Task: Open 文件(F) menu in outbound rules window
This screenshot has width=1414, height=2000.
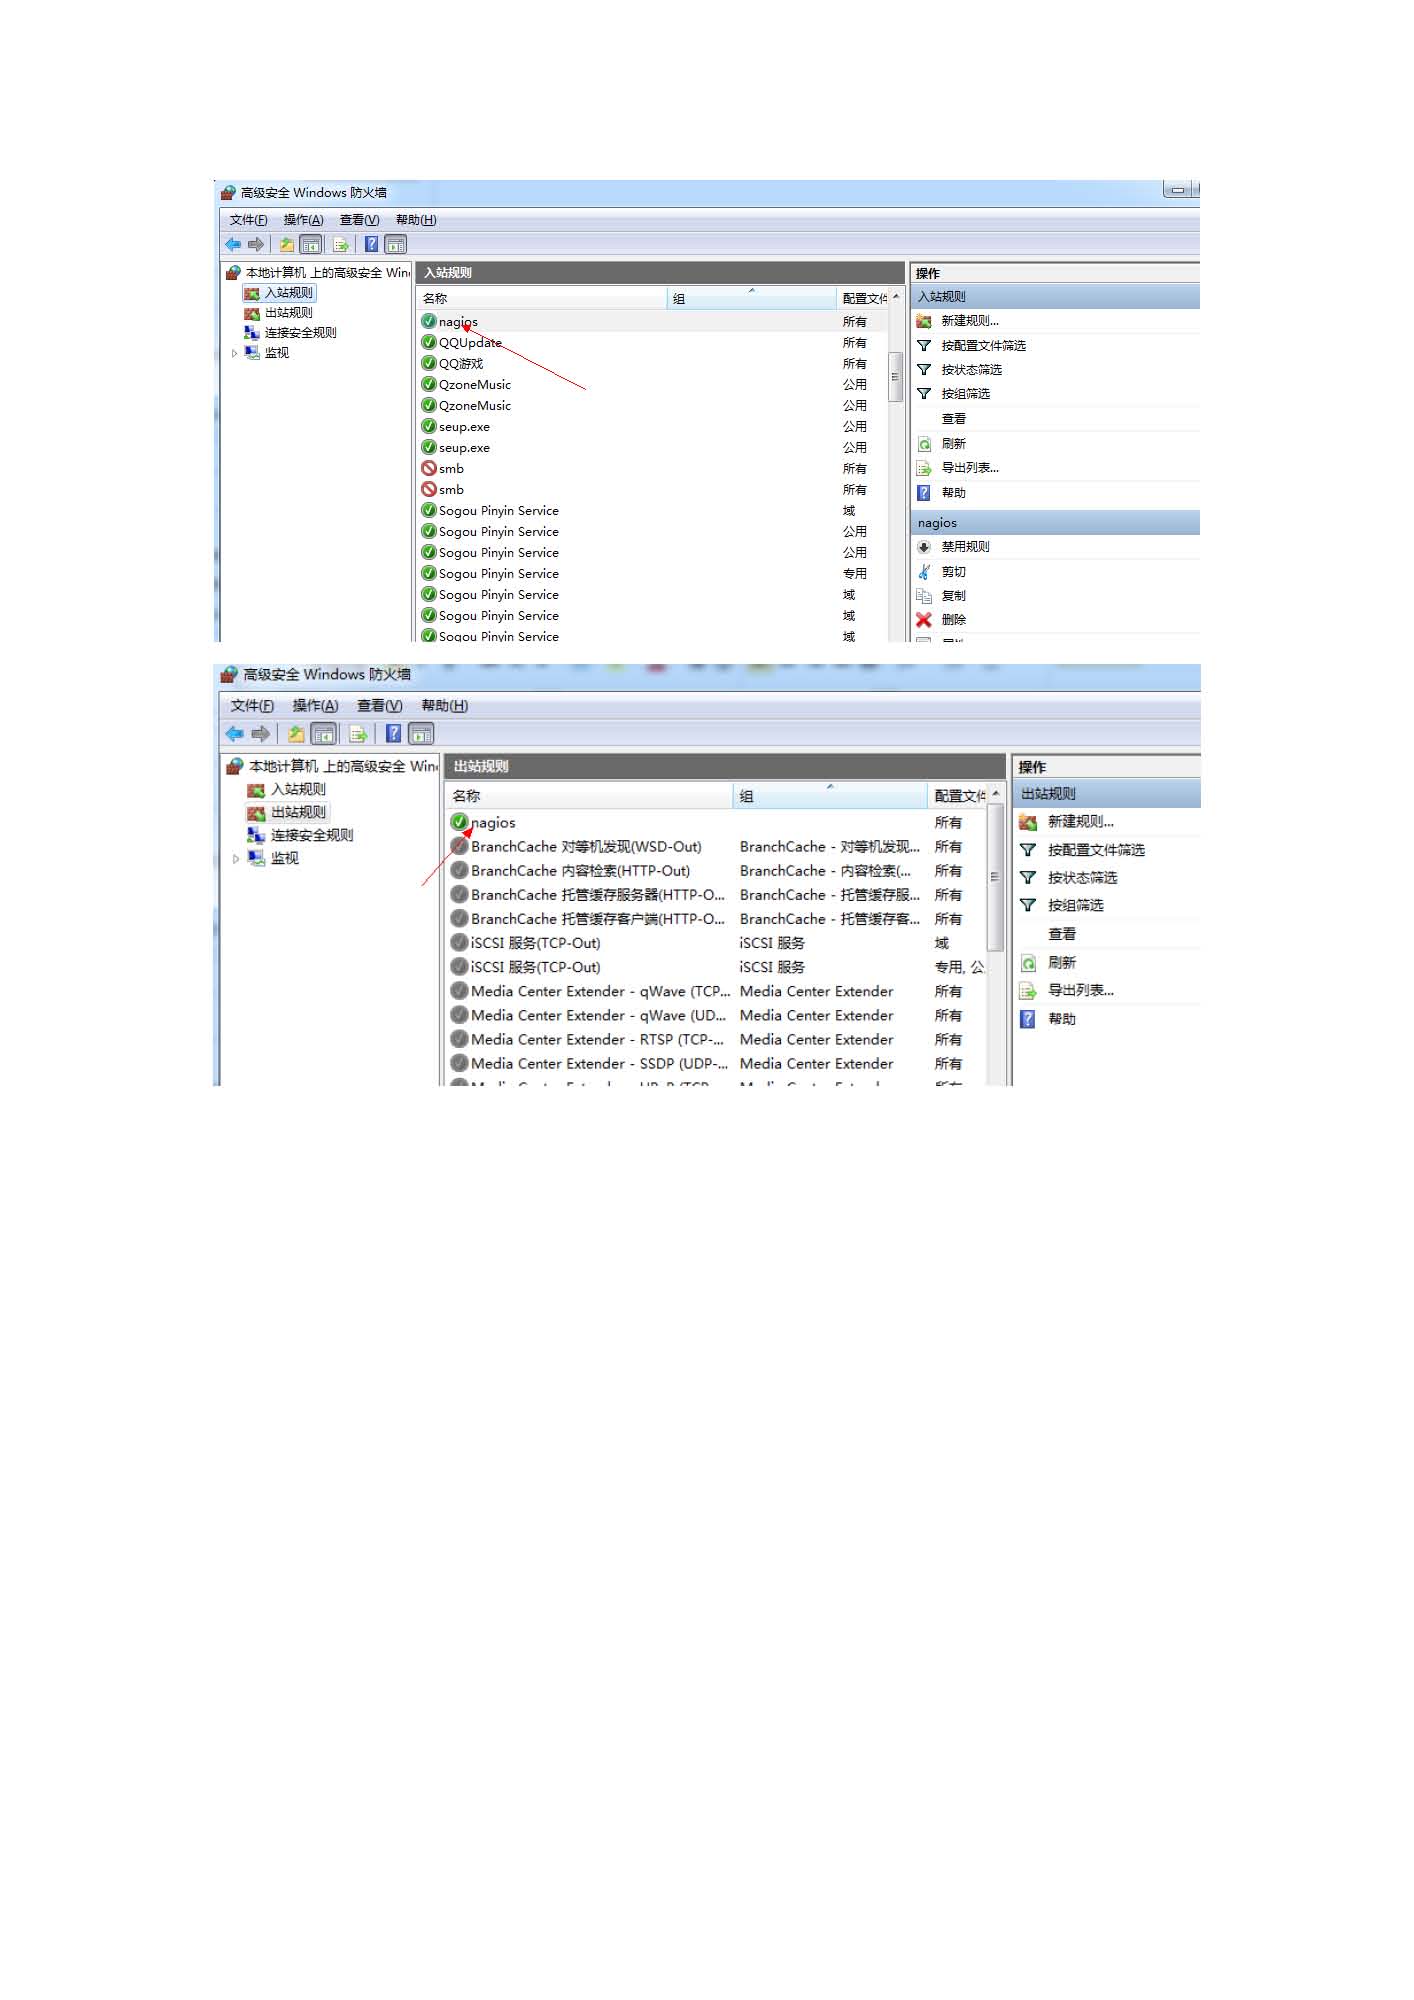Action: (252, 706)
